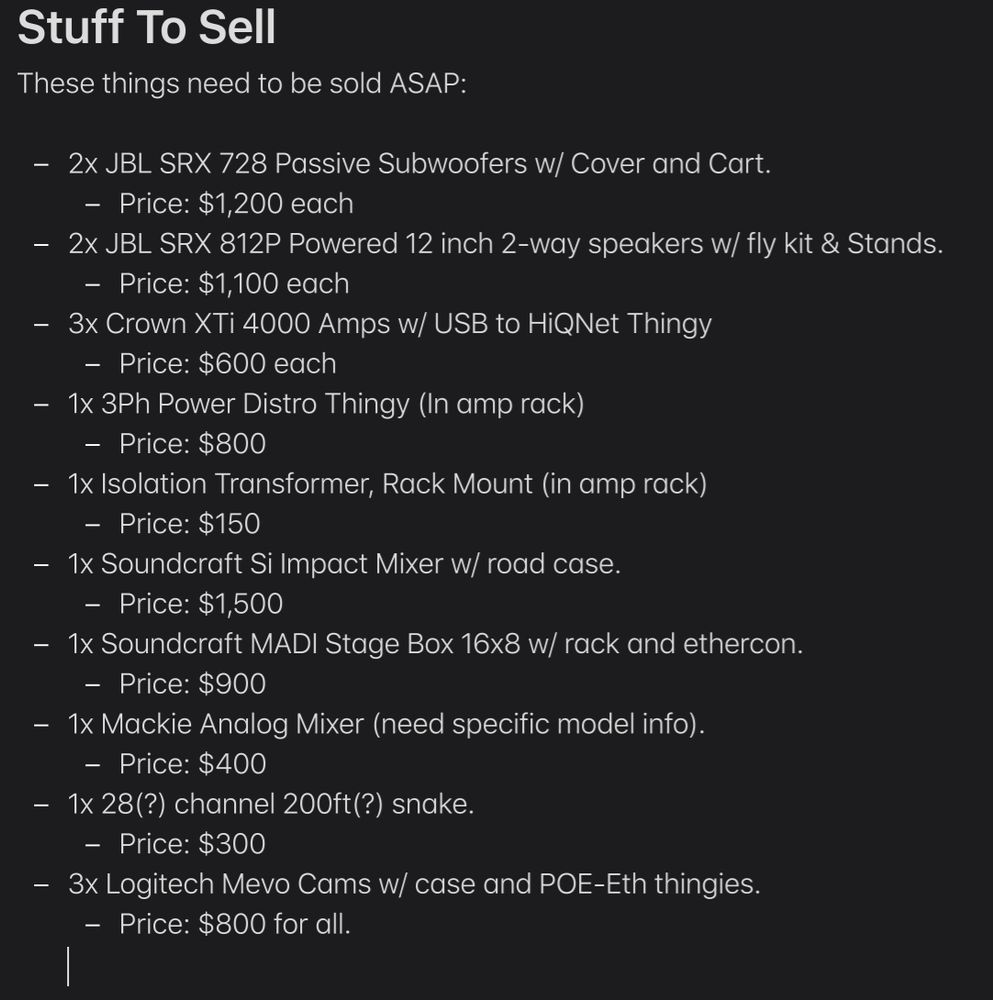Screen dimensions: 993x1000
Task: Click the 'Price: $1,200 each' line
Action: 236,204
